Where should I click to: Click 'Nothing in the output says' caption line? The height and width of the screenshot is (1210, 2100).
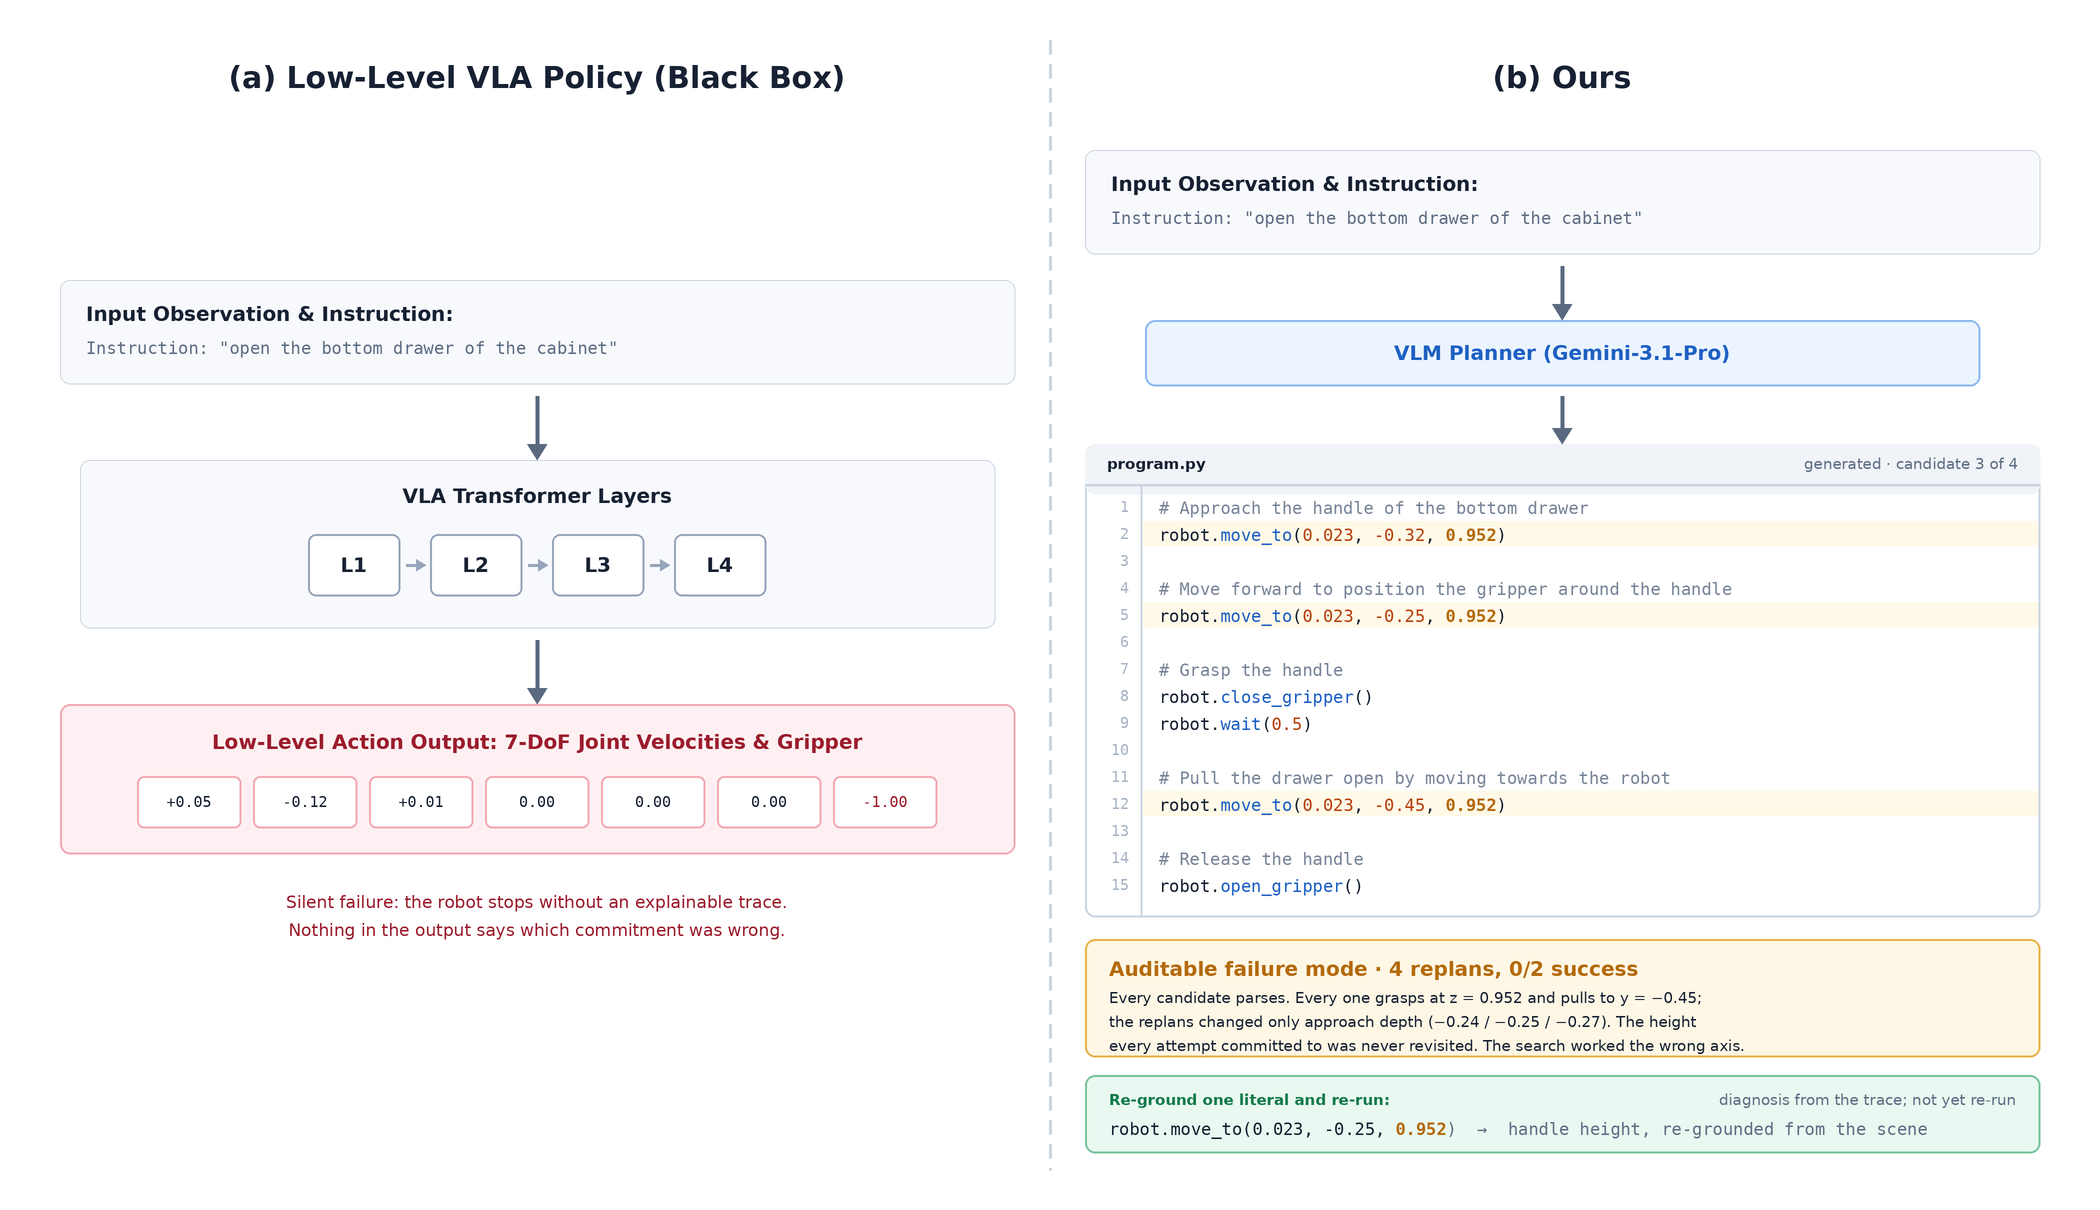(536, 930)
